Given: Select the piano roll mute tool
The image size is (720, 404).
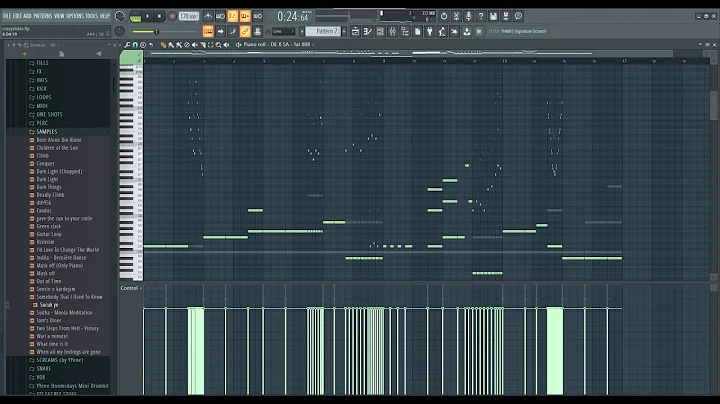Looking at the screenshot, I should [x=195, y=45].
